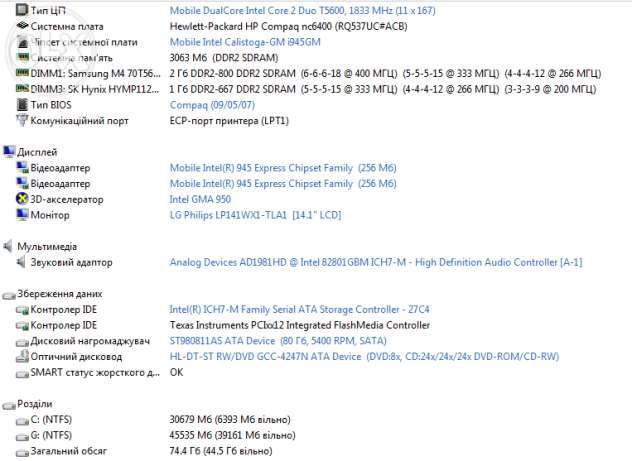Click the 3063 Мб (DDR2 SDRAM) value
Screen dimensions: 632x461
224,58
